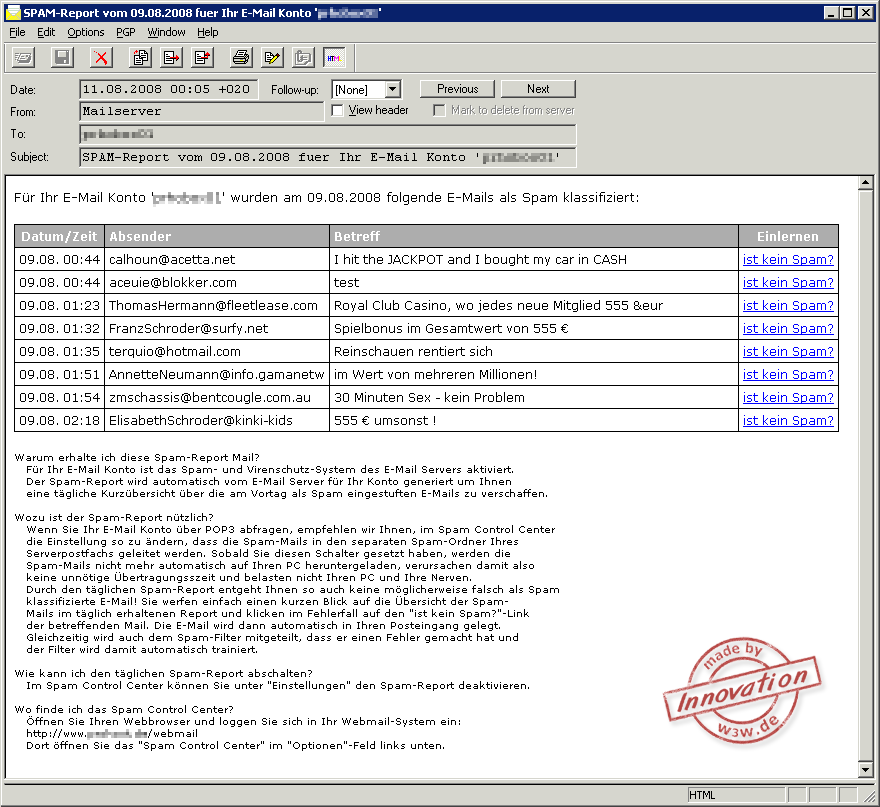Open the File menu

pyautogui.click(x=17, y=32)
